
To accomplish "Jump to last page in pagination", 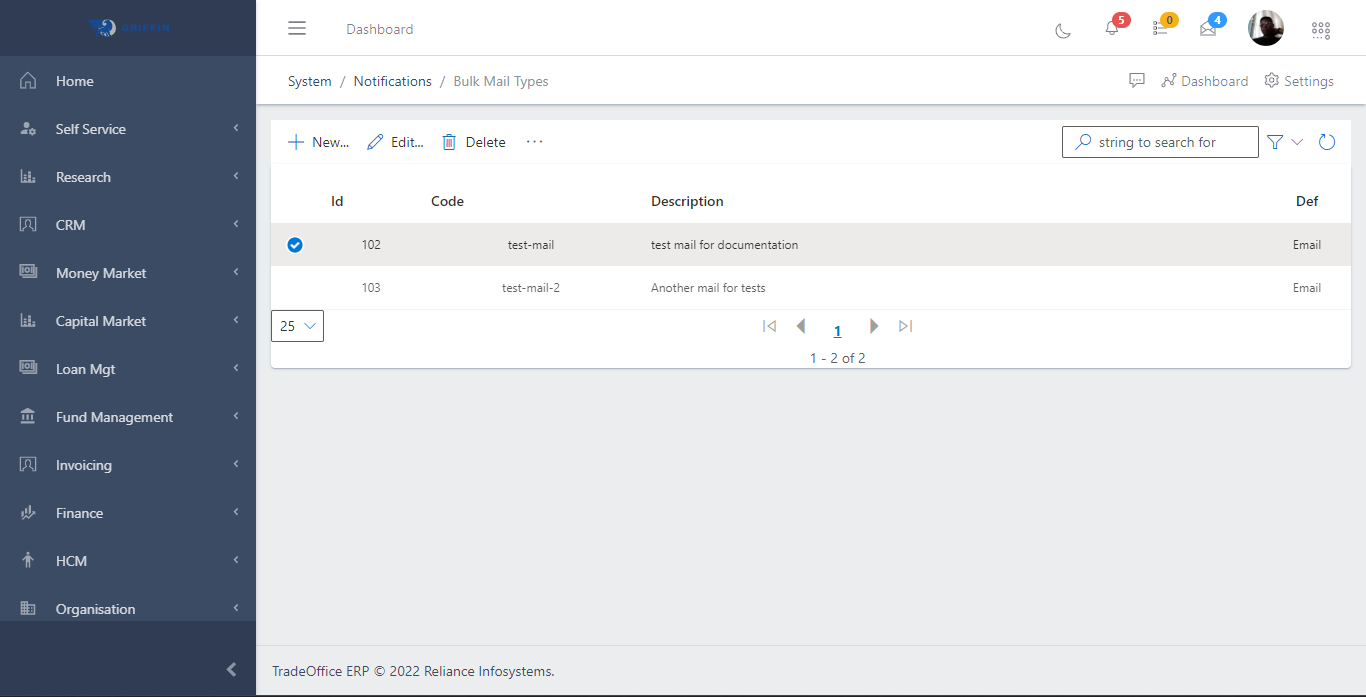I will point(906,326).
